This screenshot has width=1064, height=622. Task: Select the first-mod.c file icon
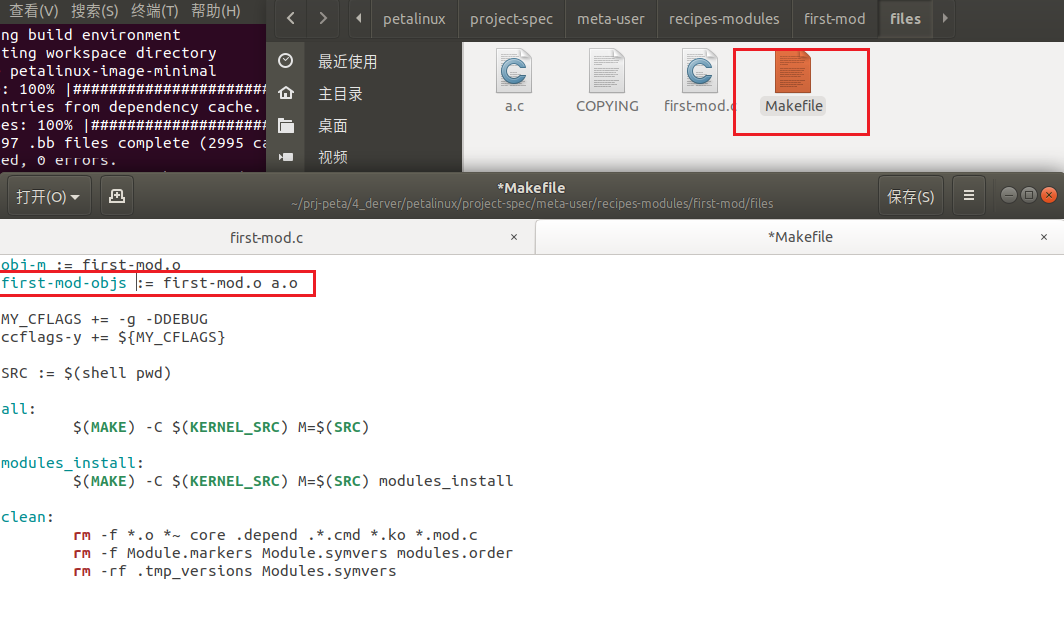[x=699, y=71]
